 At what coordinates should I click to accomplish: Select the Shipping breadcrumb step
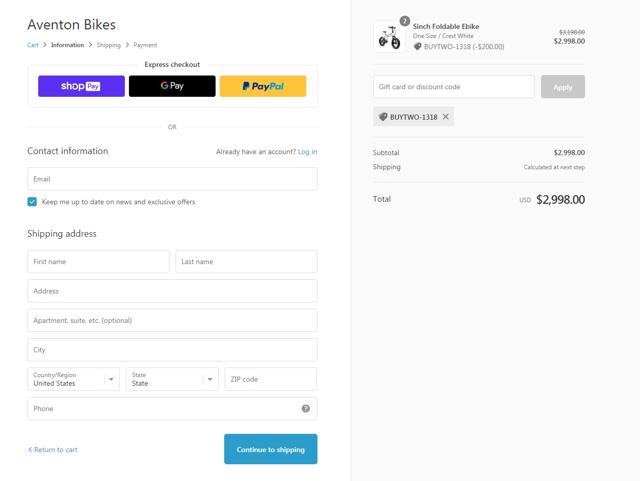(x=109, y=45)
